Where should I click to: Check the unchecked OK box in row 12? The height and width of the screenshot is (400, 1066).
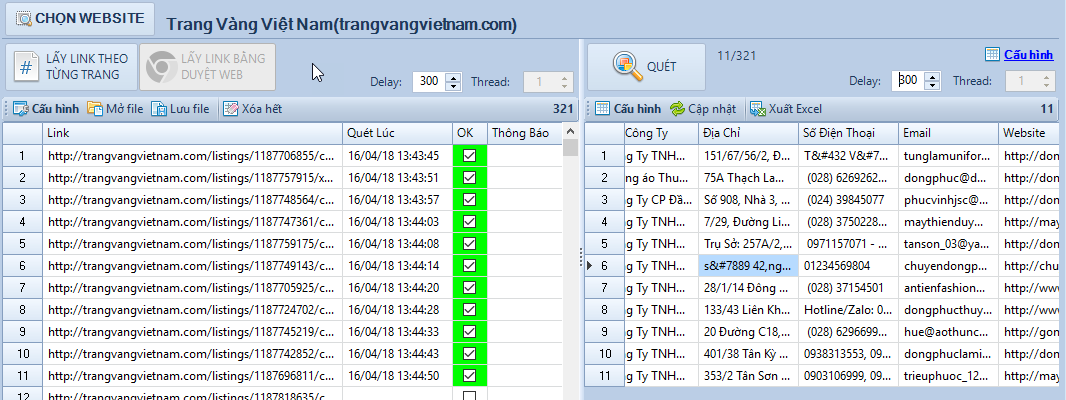tap(469, 396)
